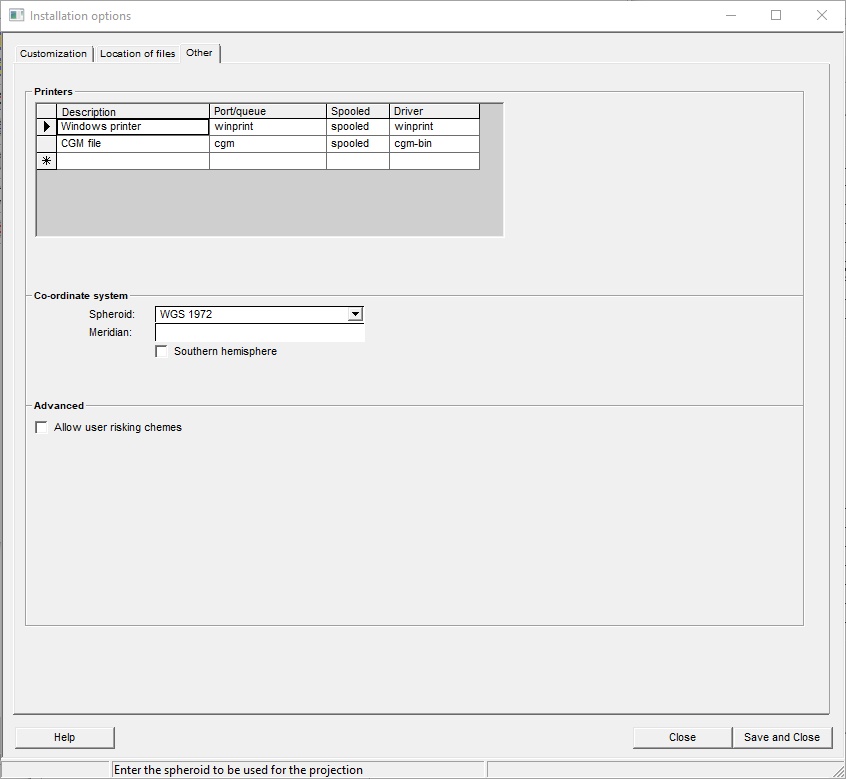Select the Other tab
Screen dimensions: 846x779
click(x=200, y=53)
